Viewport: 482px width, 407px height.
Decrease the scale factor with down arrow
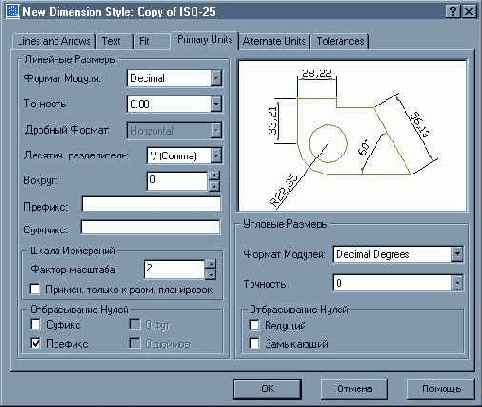coord(210,274)
